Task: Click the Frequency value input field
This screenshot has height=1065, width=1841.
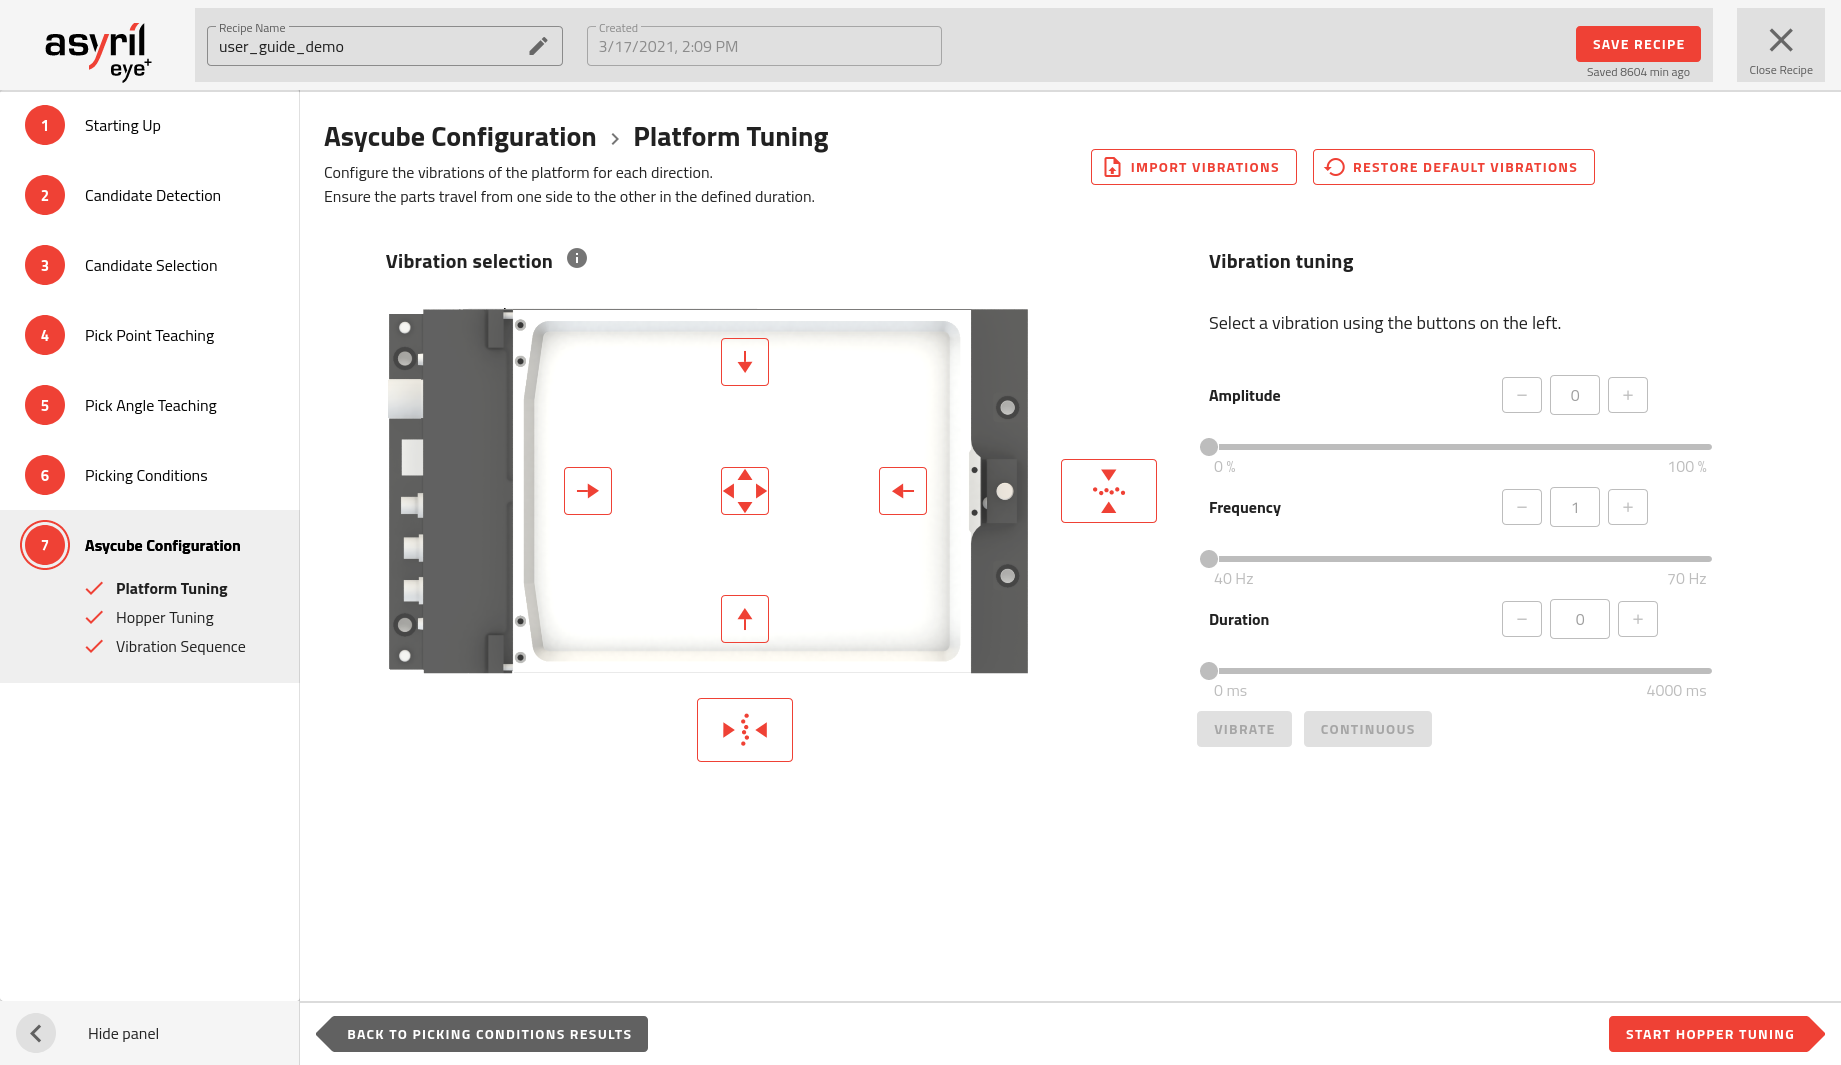Action: 1574,507
